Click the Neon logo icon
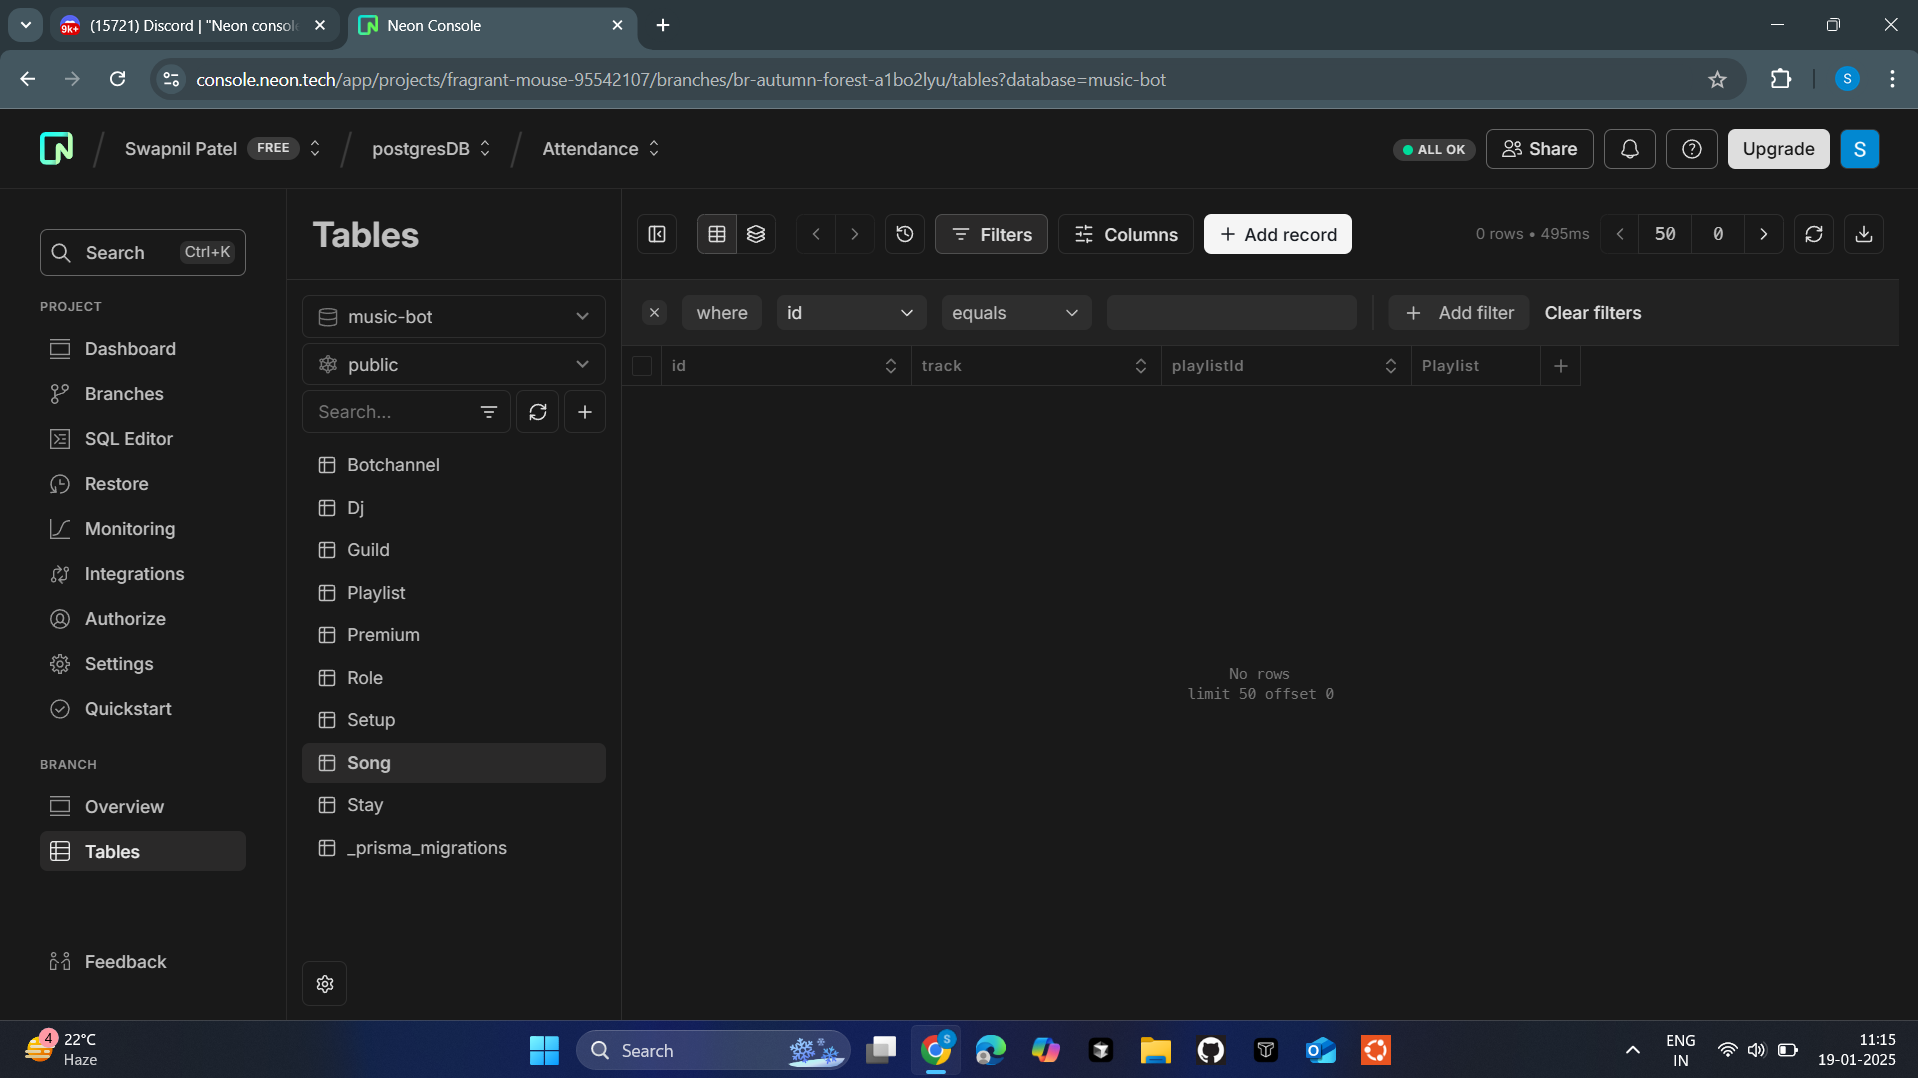The image size is (1918, 1078). pyautogui.click(x=56, y=148)
